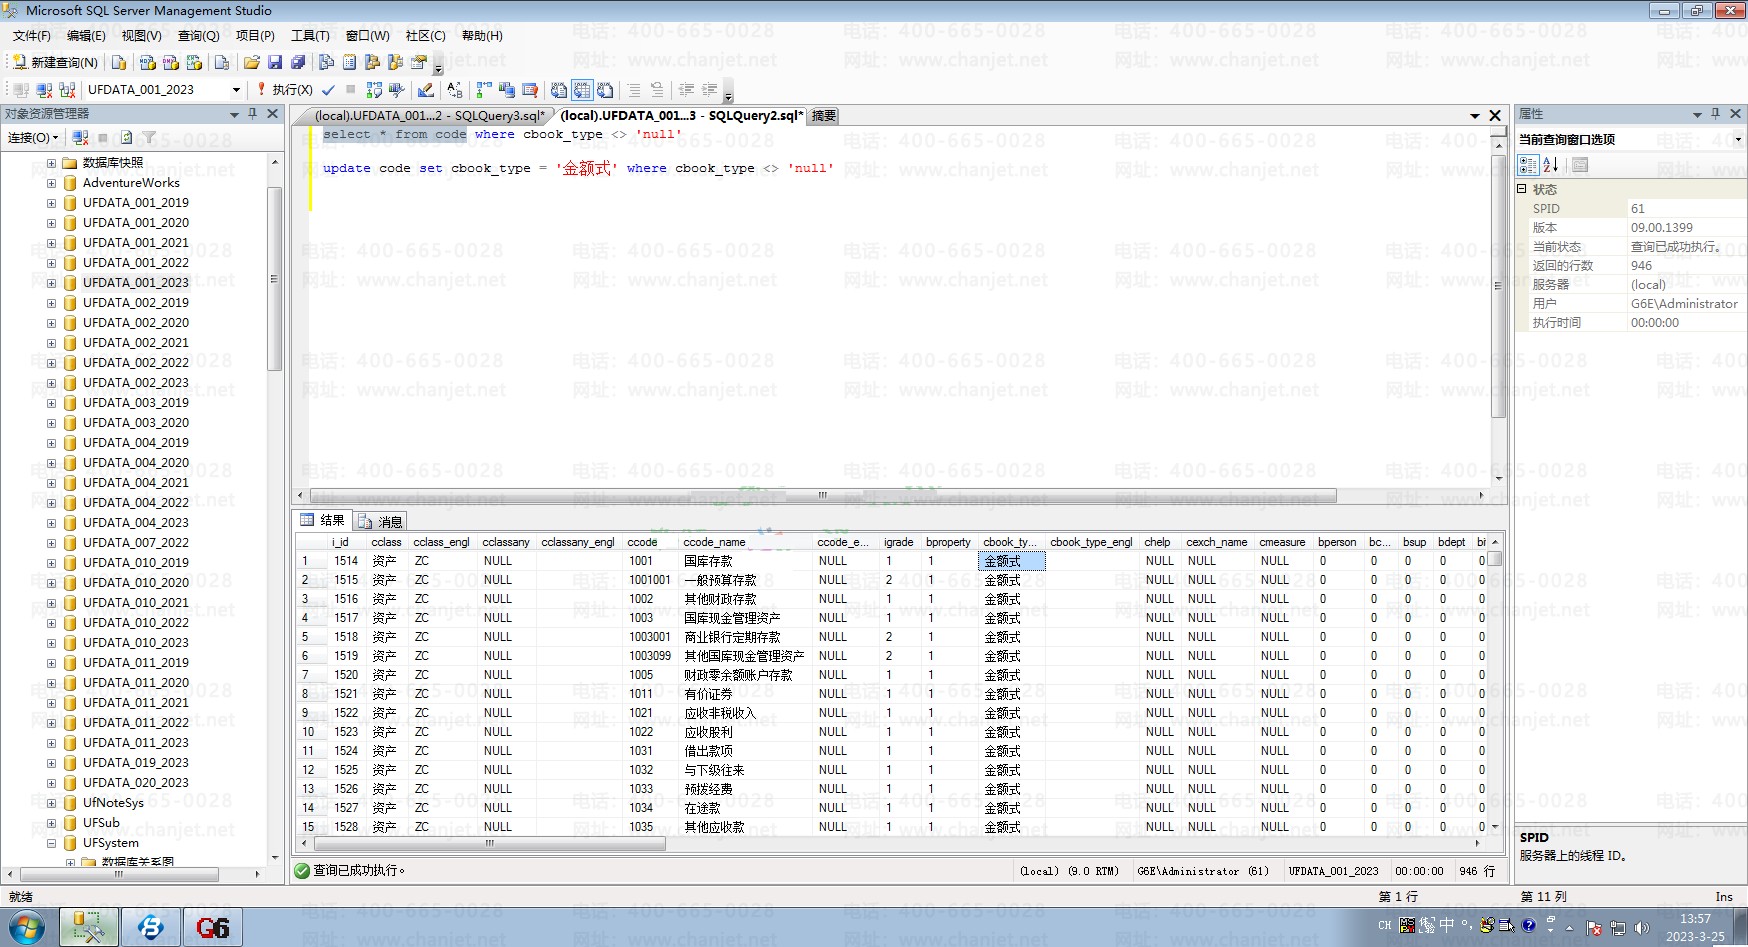Screen dimensions: 1748x947
Task: Click the 新建查询 (New Query) button
Action: pyautogui.click(x=56, y=62)
